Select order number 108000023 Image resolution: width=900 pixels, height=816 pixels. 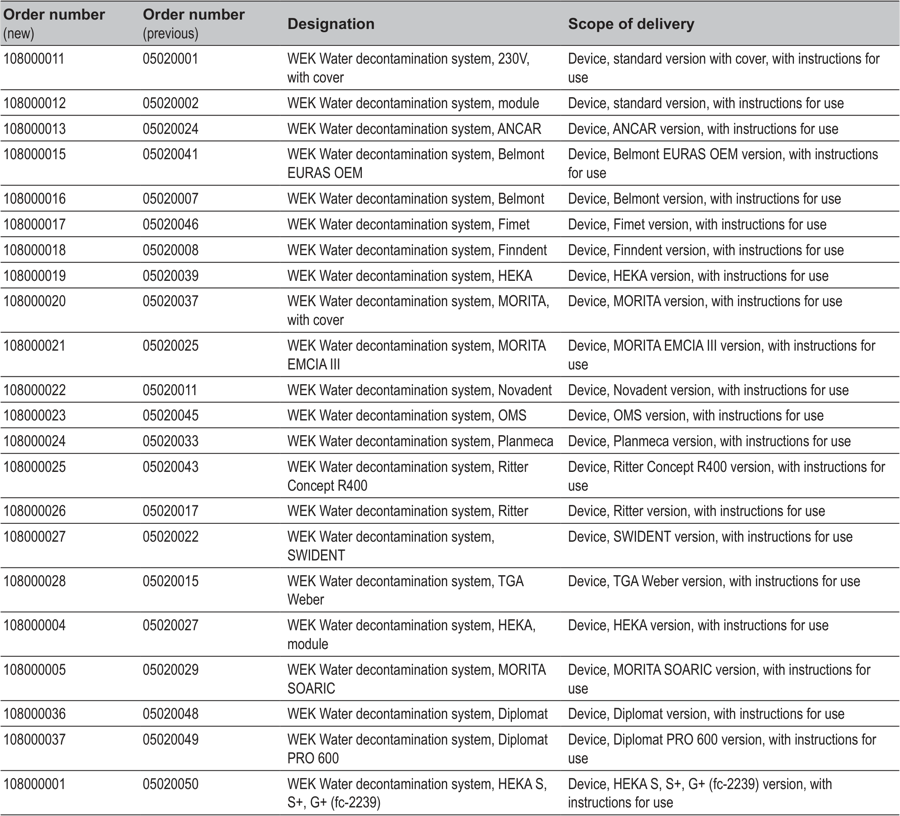(34, 415)
